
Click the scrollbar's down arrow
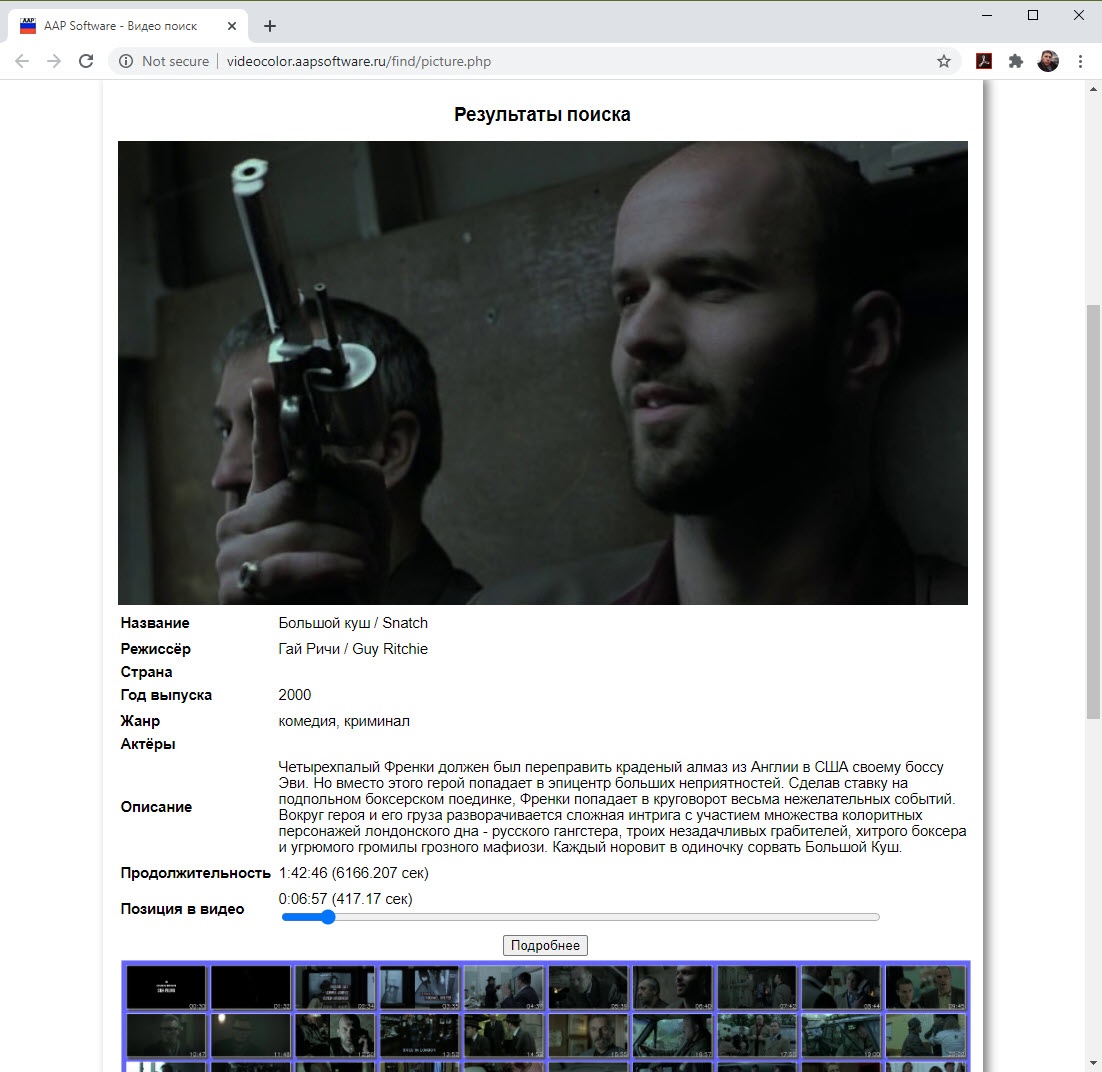(x=1093, y=1064)
